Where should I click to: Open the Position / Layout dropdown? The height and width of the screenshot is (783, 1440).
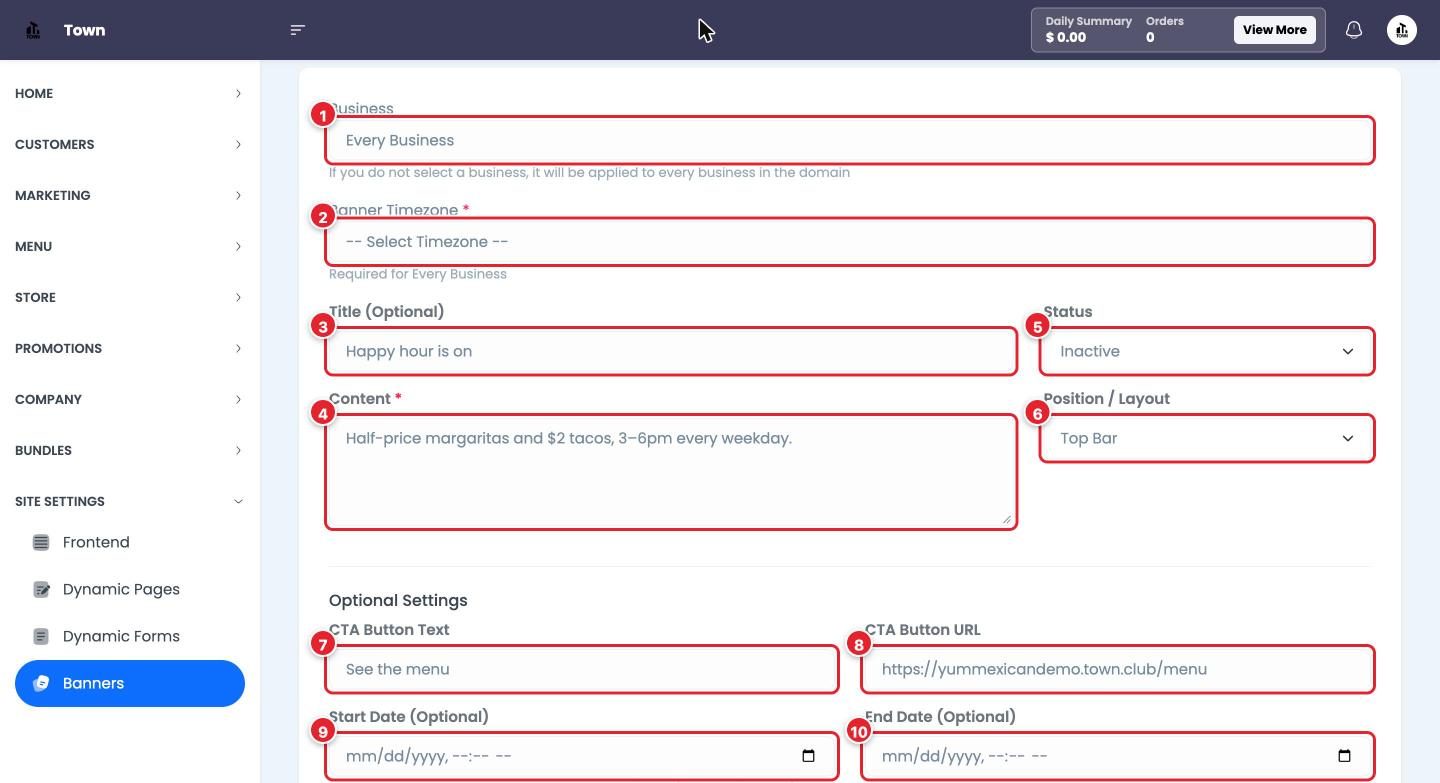(x=1207, y=438)
